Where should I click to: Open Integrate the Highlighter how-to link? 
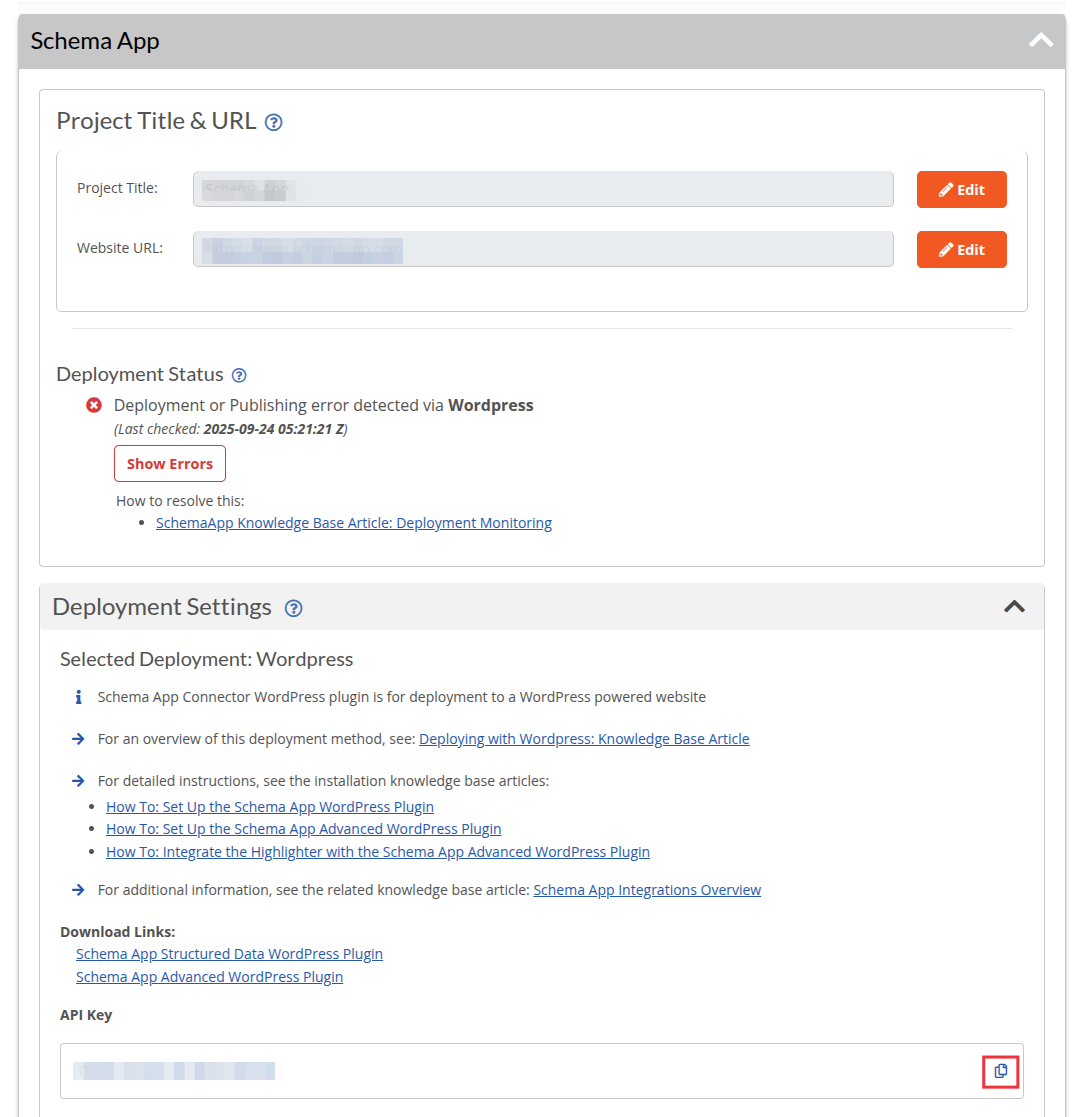coord(378,851)
